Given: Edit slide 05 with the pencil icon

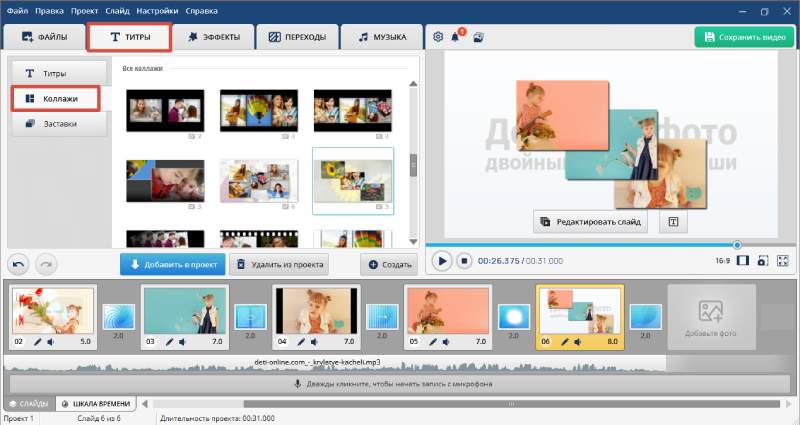Looking at the screenshot, I should (x=433, y=341).
